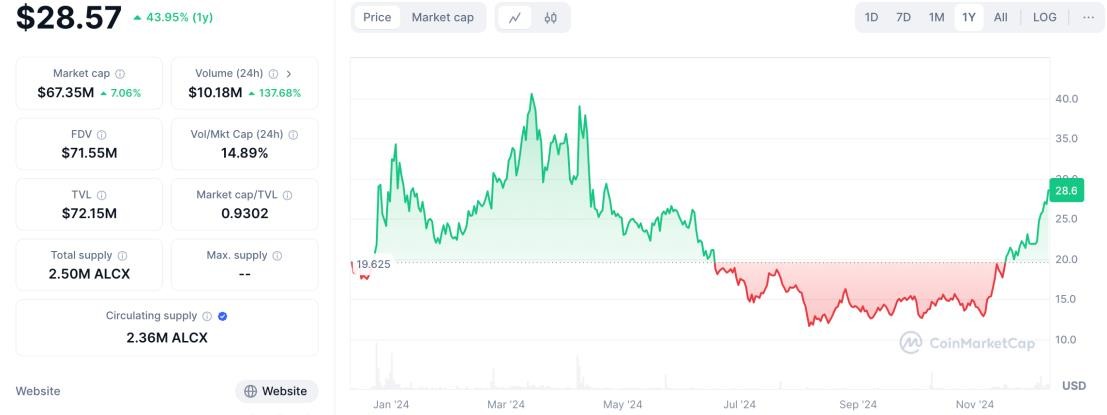Toggle LOG scale on chart

point(1044,17)
